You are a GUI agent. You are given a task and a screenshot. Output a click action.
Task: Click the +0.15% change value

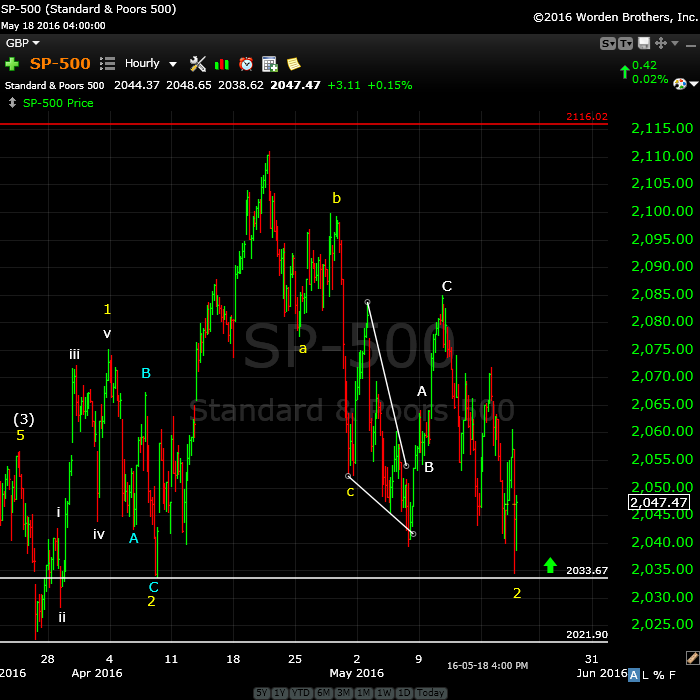tap(390, 85)
